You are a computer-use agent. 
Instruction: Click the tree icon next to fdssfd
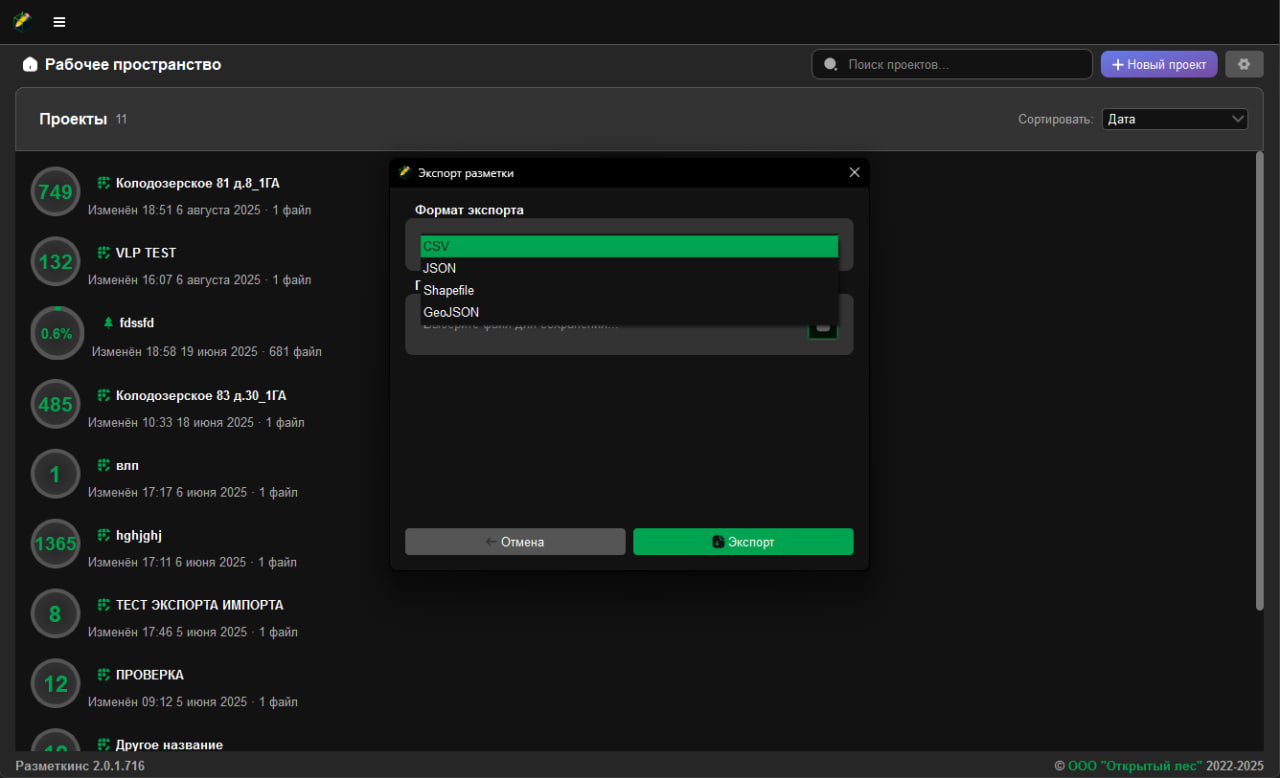point(108,323)
